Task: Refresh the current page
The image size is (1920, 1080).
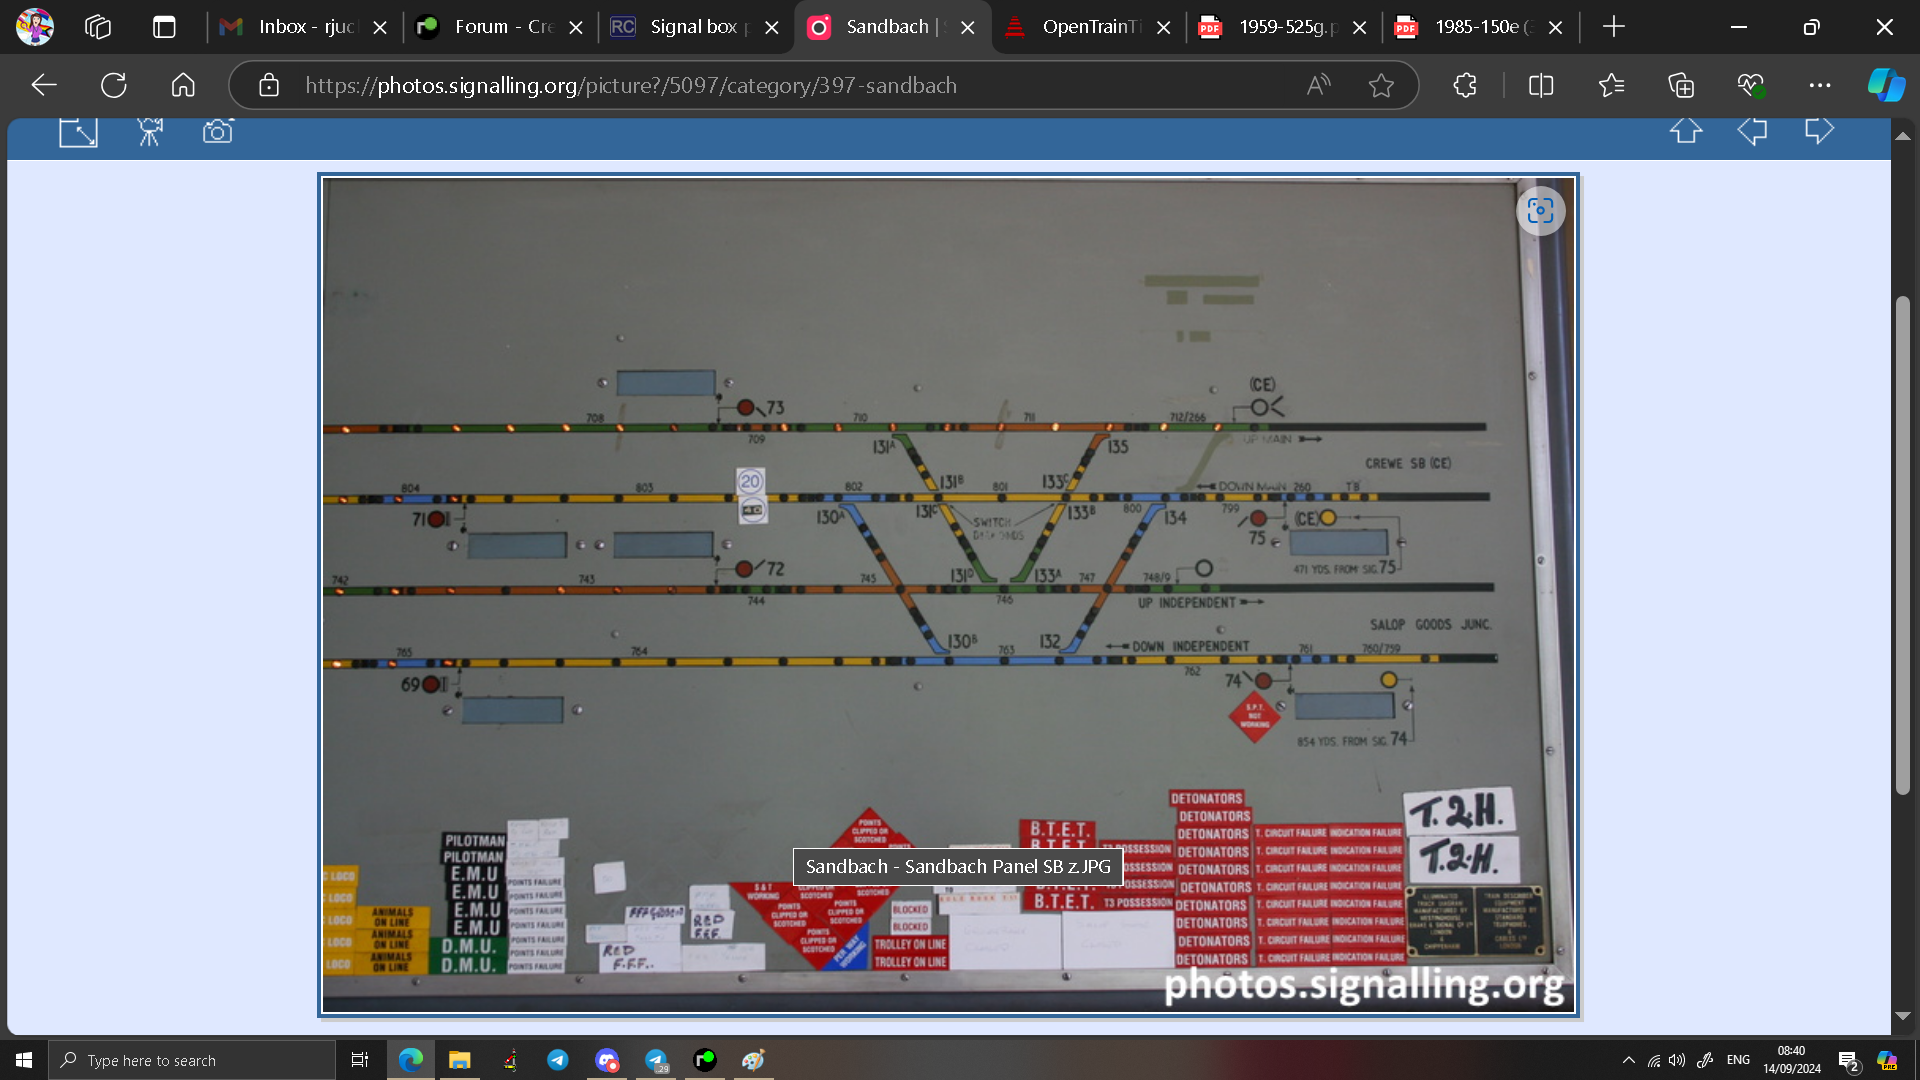Action: (x=114, y=85)
